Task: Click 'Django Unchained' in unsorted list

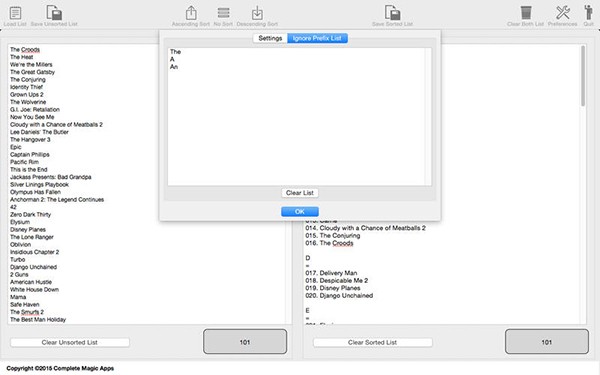Action: [x=34, y=267]
